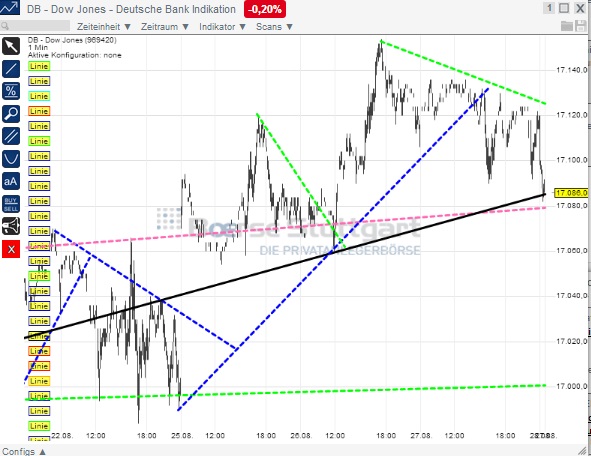Click the chart logo icon in title bar

[x=10, y=8]
